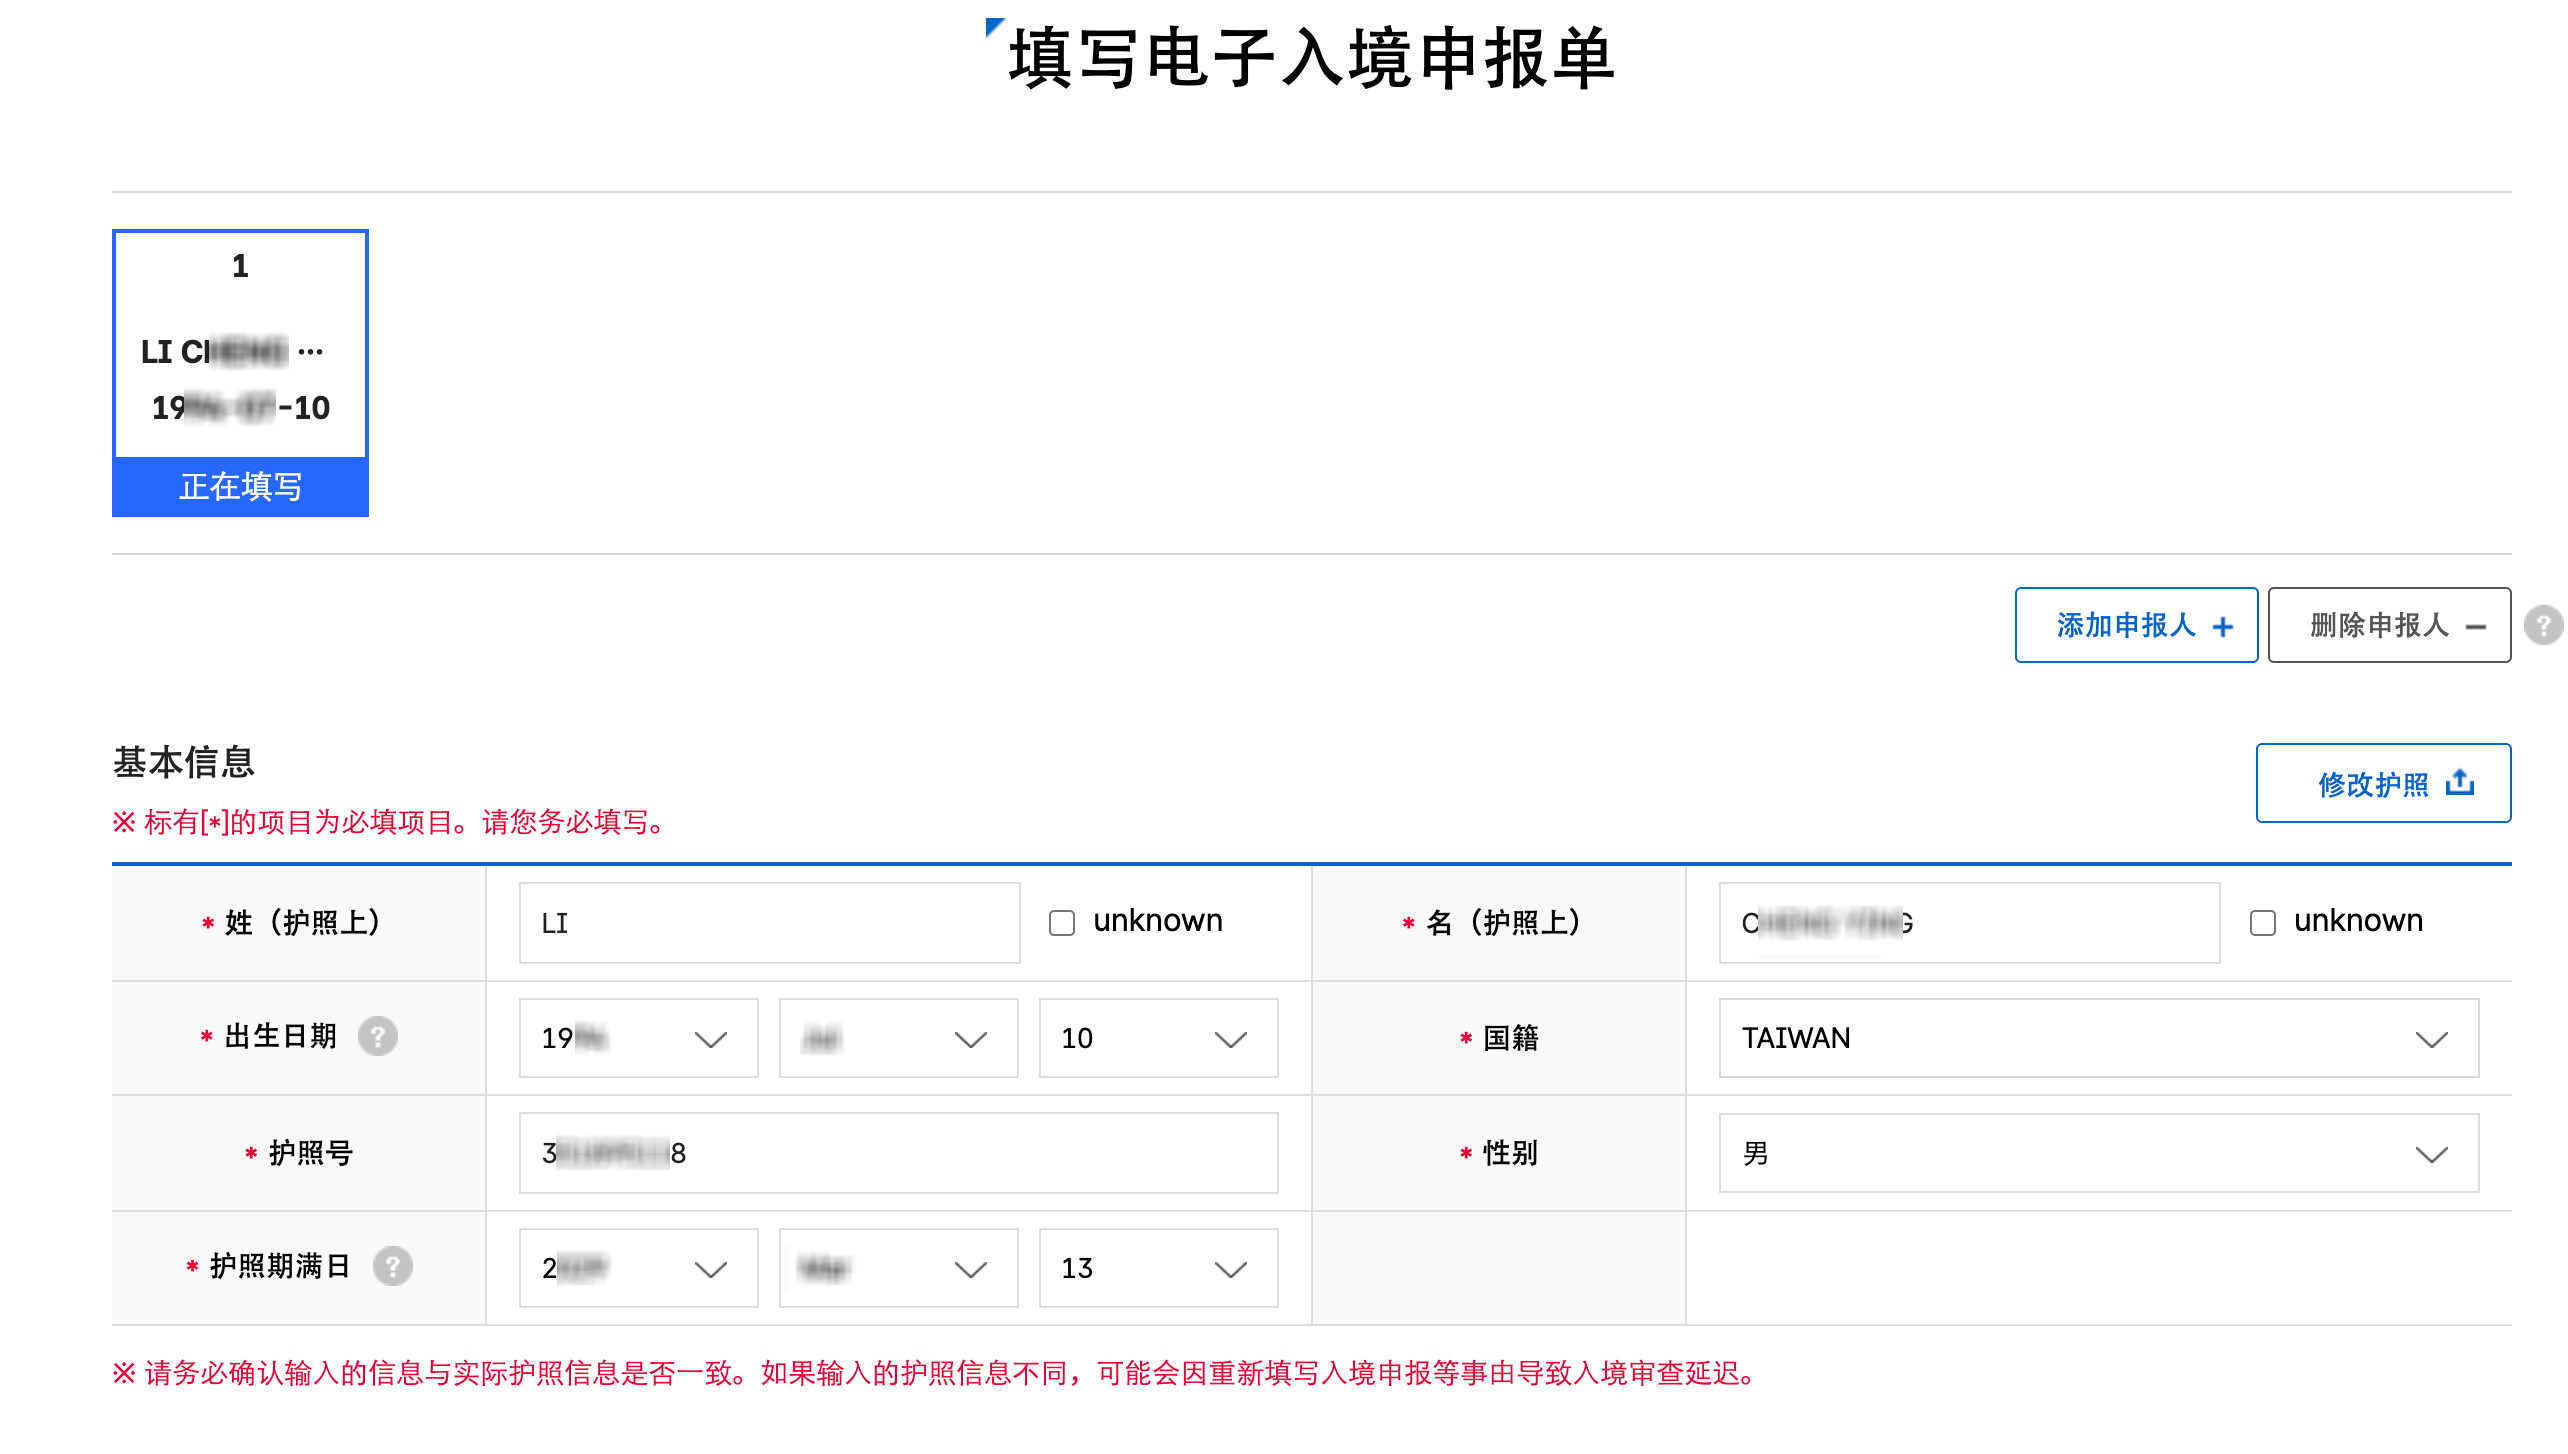Open passport expiry day dropdown showing 13
Image resolution: width=2568 pixels, height=1454 pixels.
(1158, 1268)
